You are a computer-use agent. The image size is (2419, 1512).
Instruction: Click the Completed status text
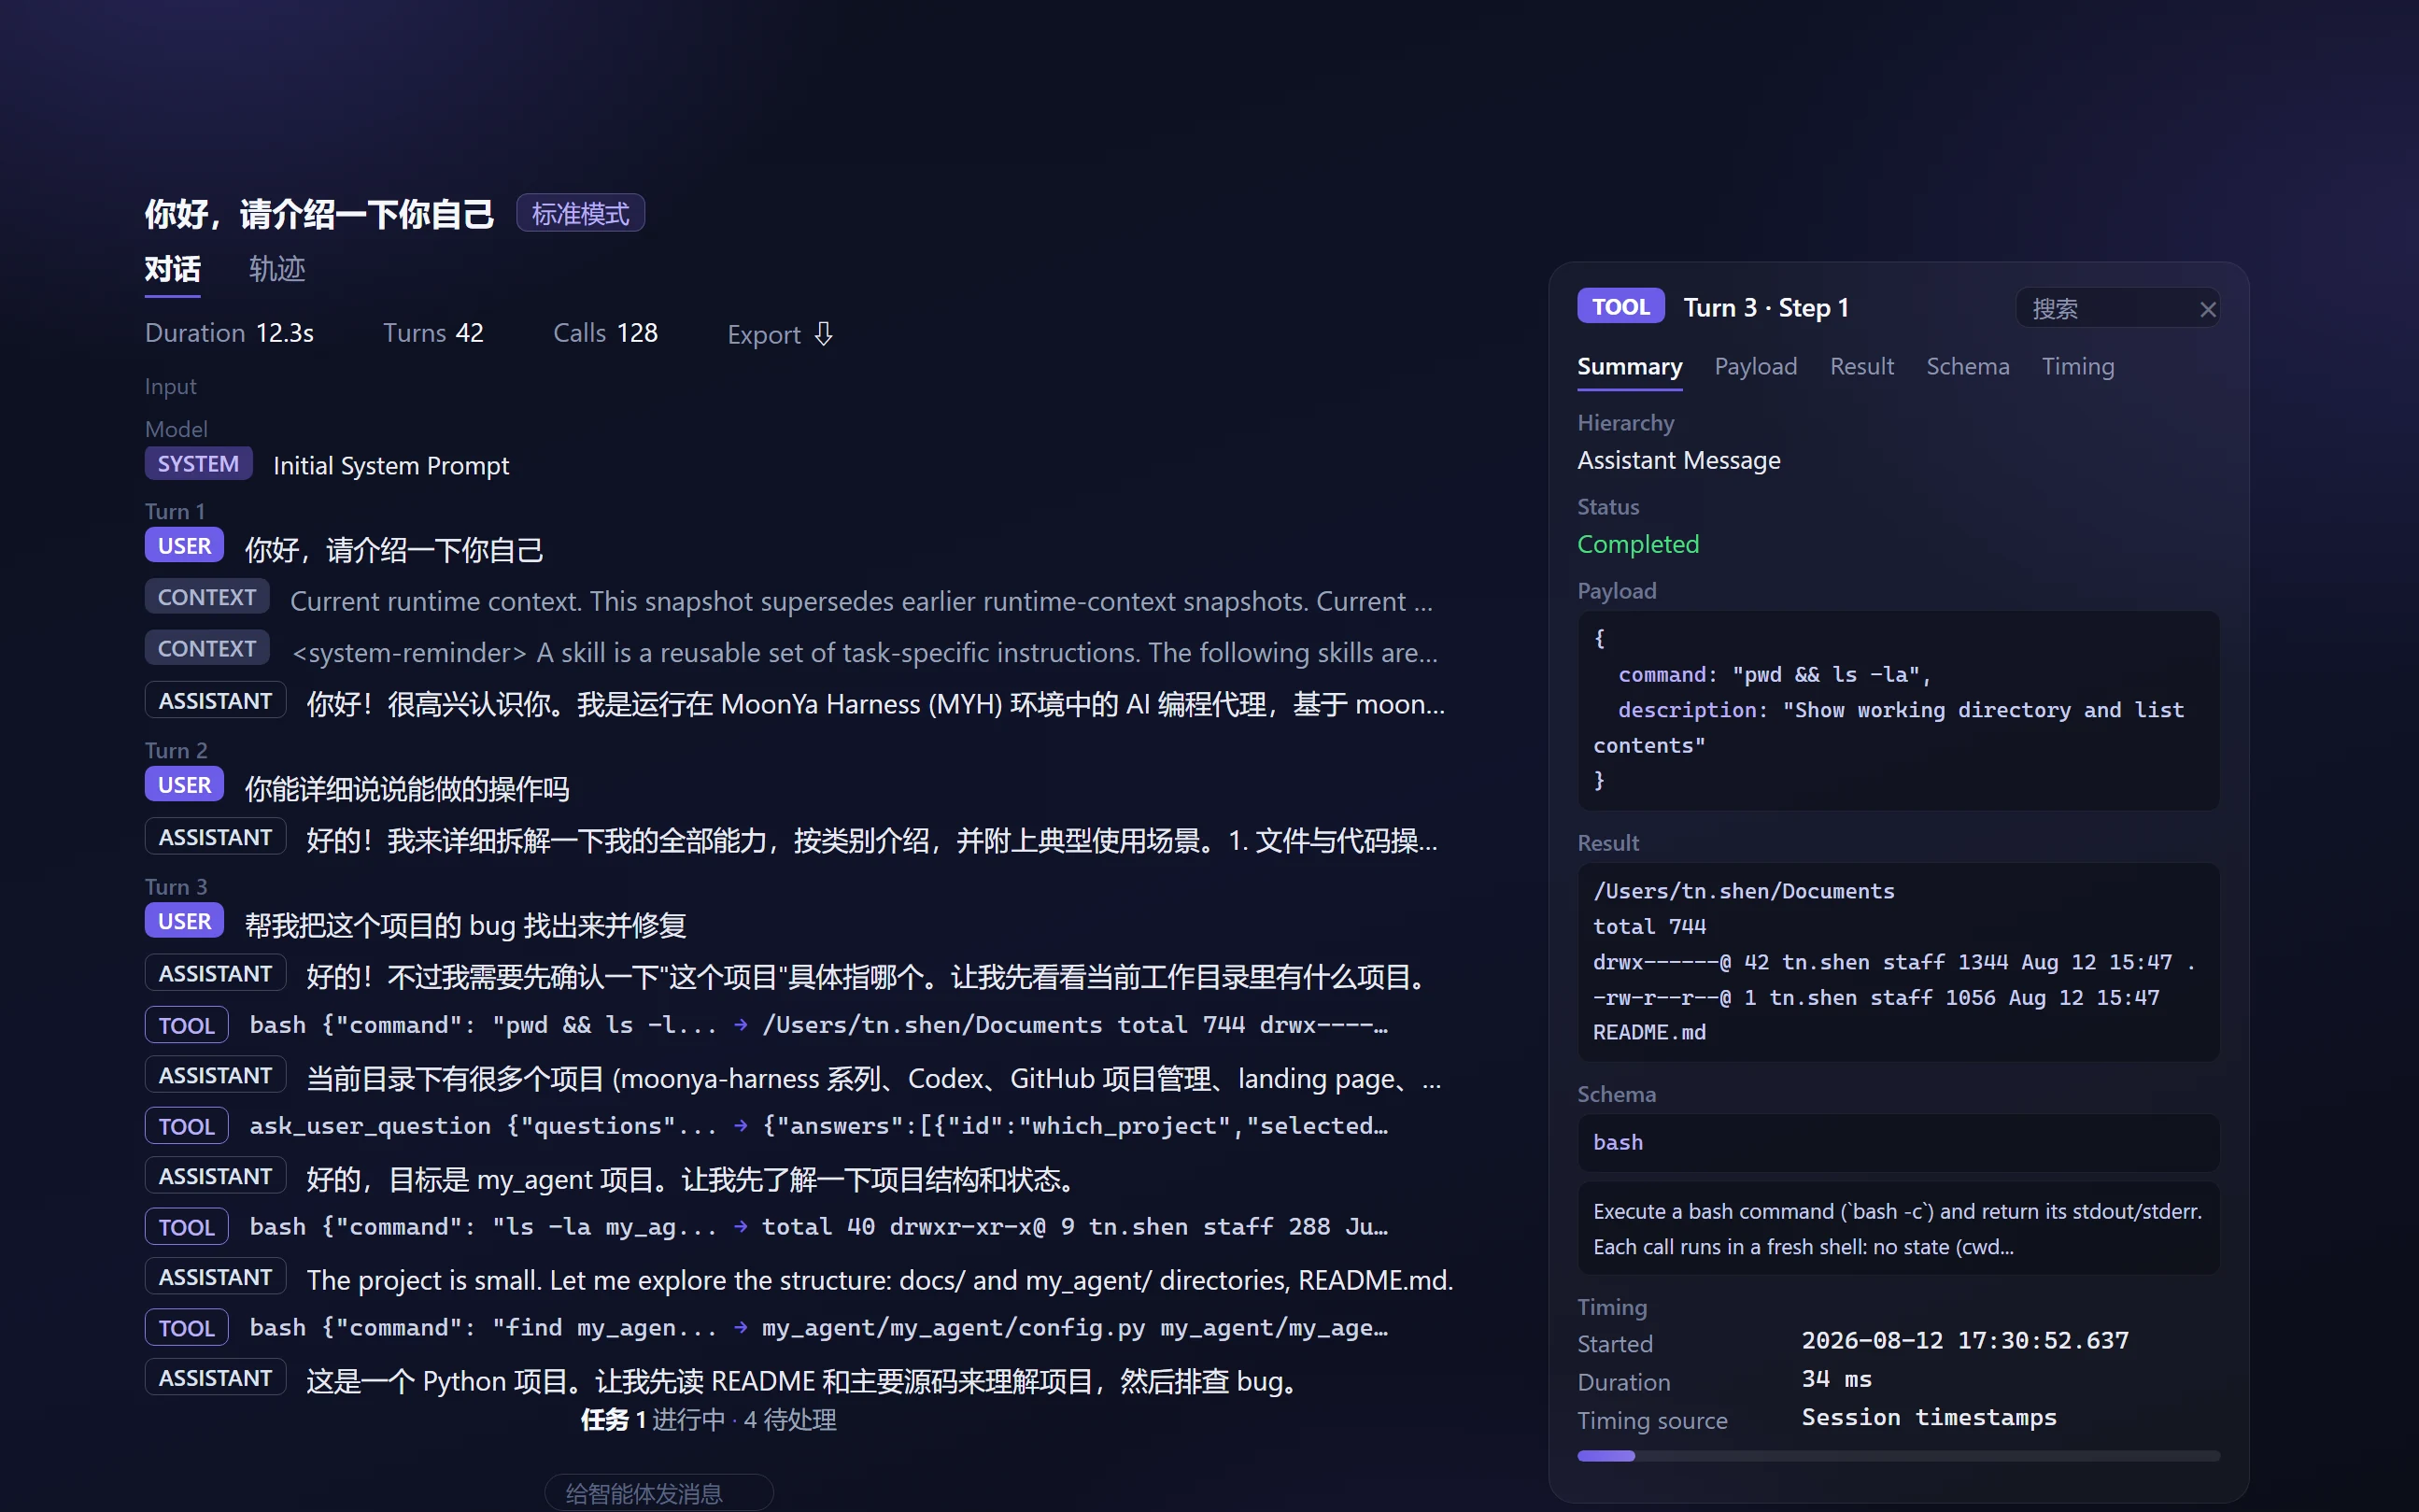click(x=1637, y=544)
